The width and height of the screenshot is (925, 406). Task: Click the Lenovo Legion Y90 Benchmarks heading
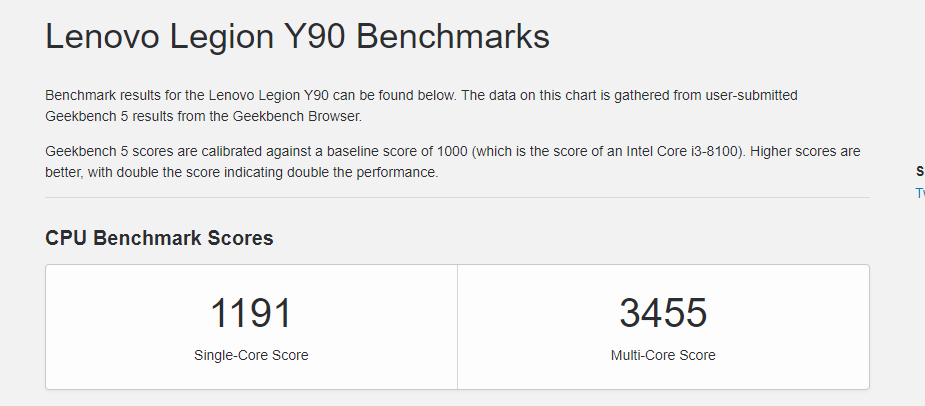click(297, 36)
